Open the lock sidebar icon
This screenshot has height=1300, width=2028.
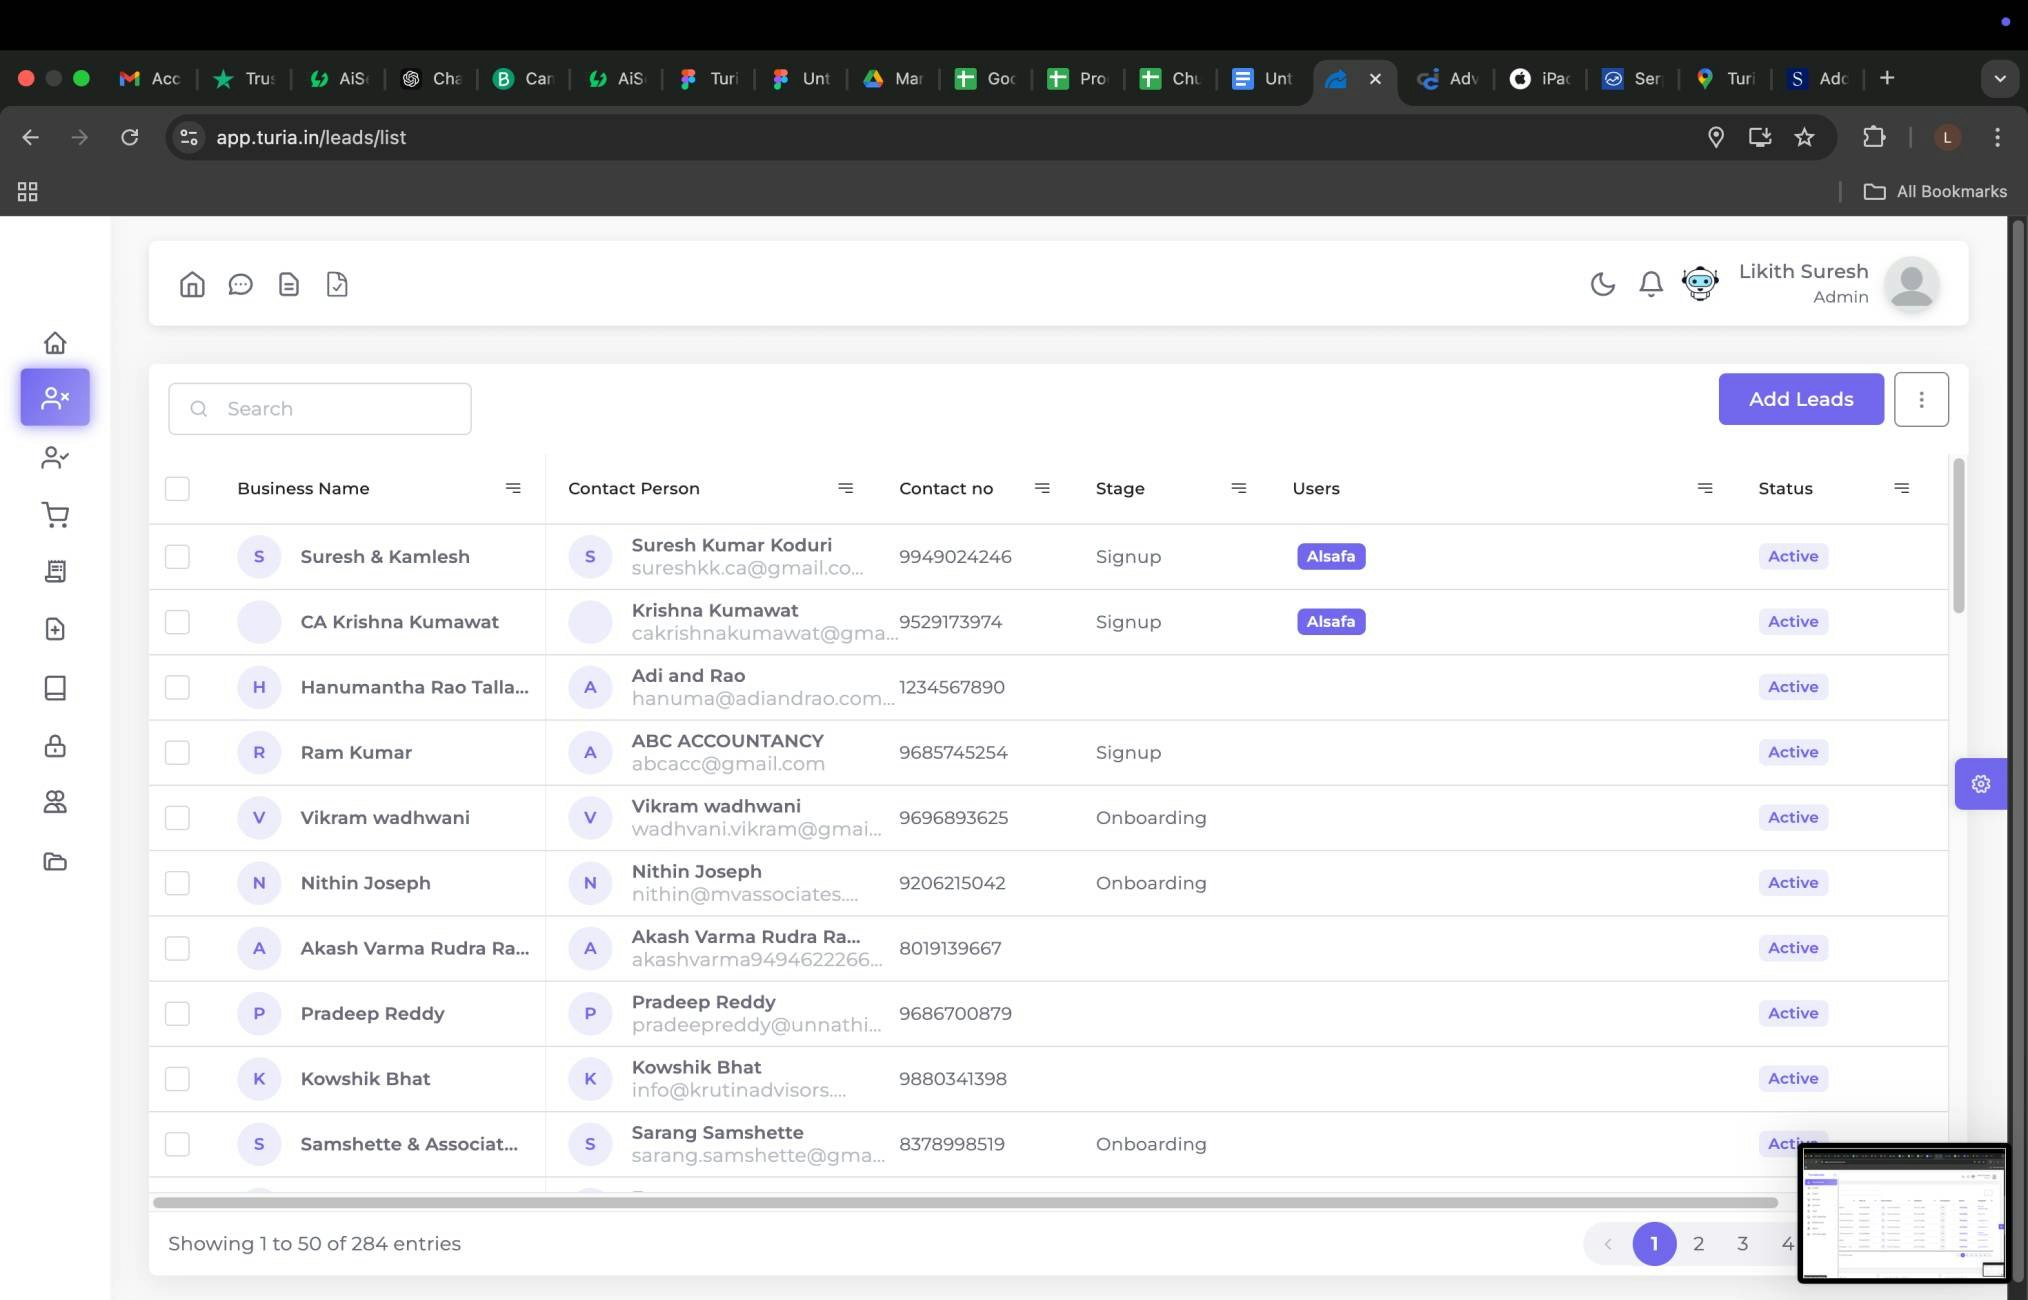click(x=55, y=746)
